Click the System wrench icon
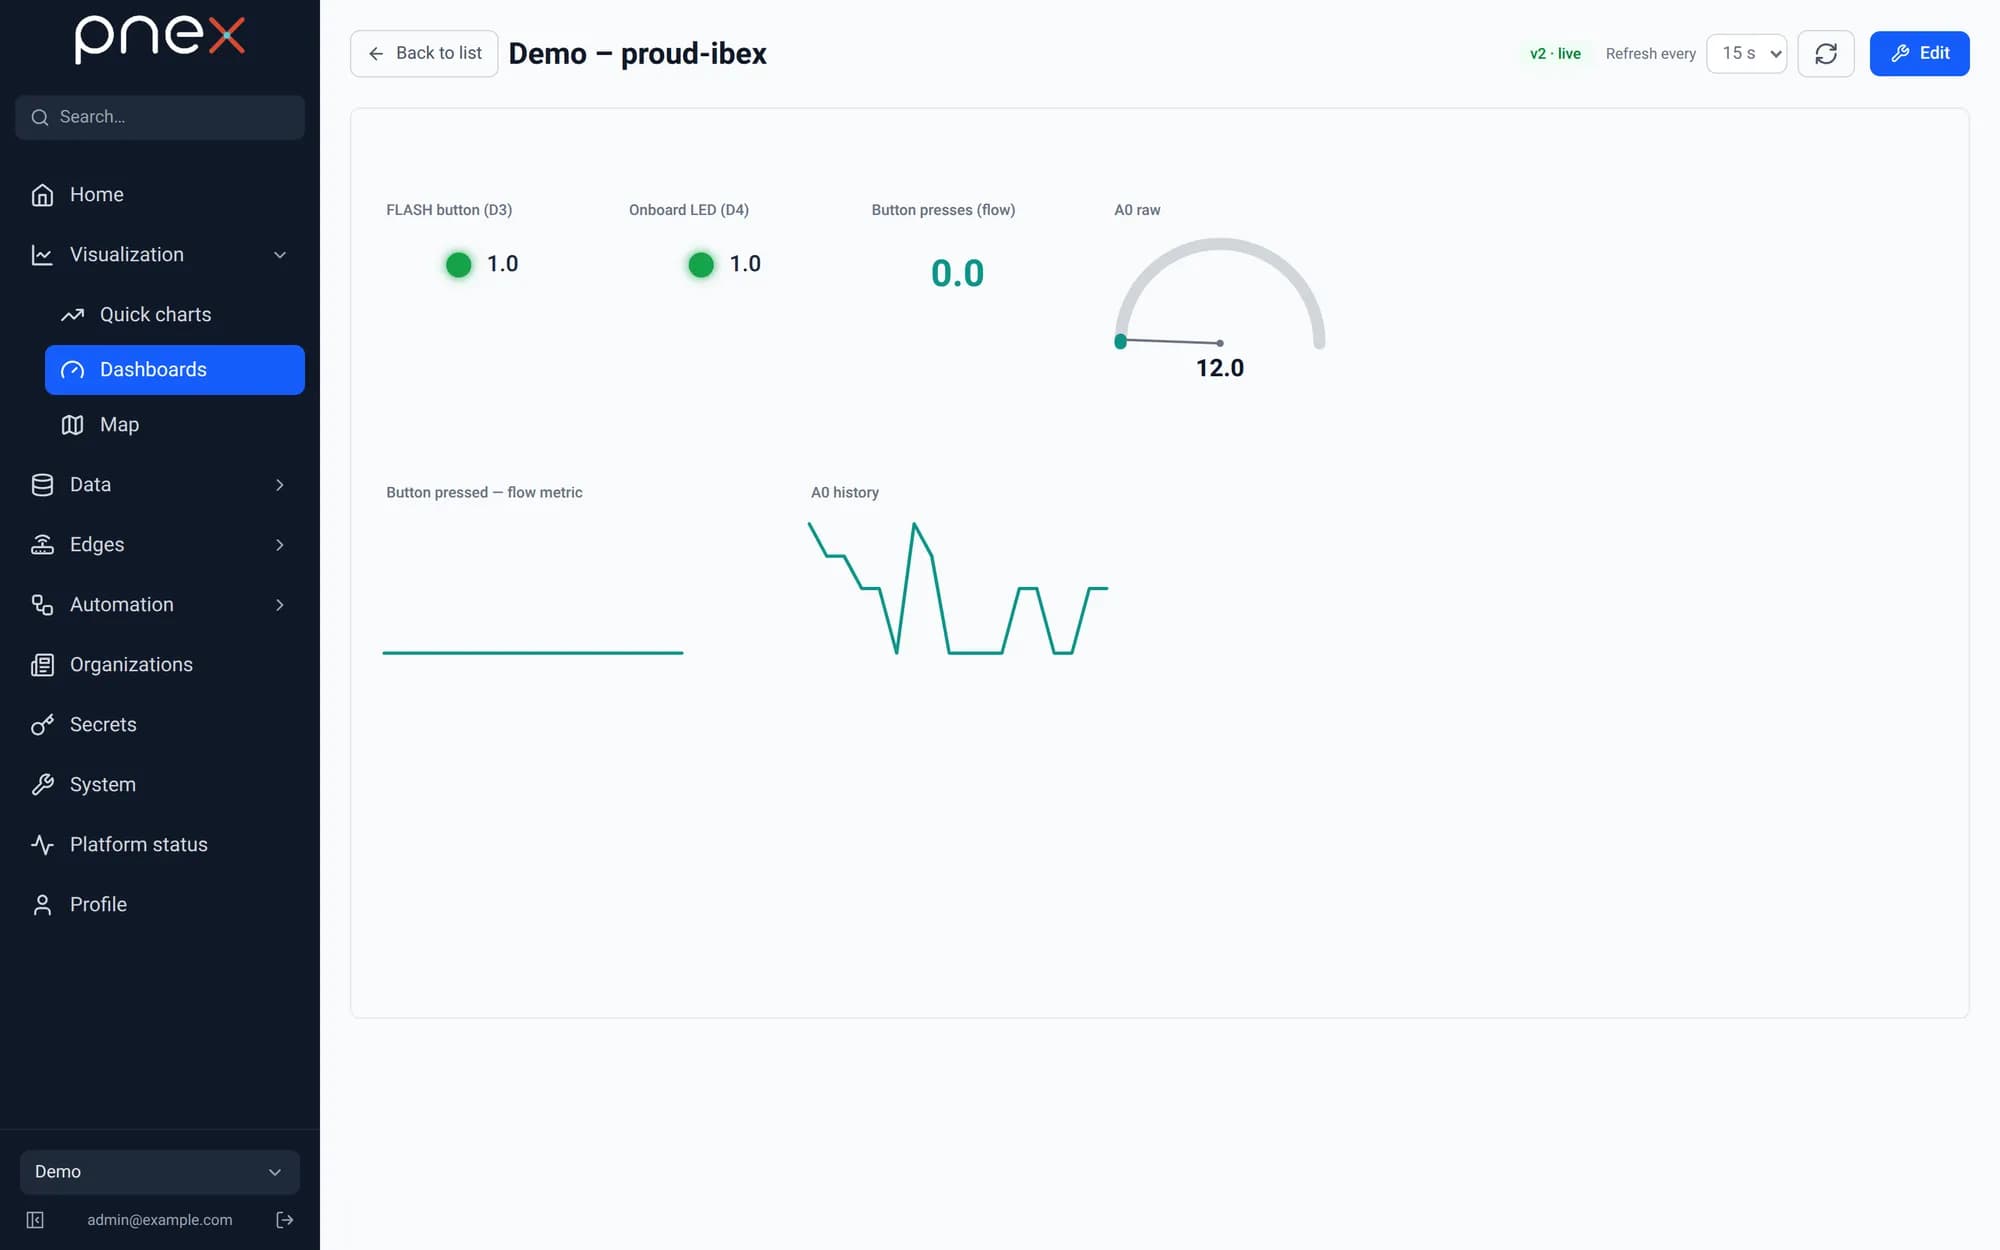This screenshot has width=2000, height=1250. pyautogui.click(x=42, y=785)
